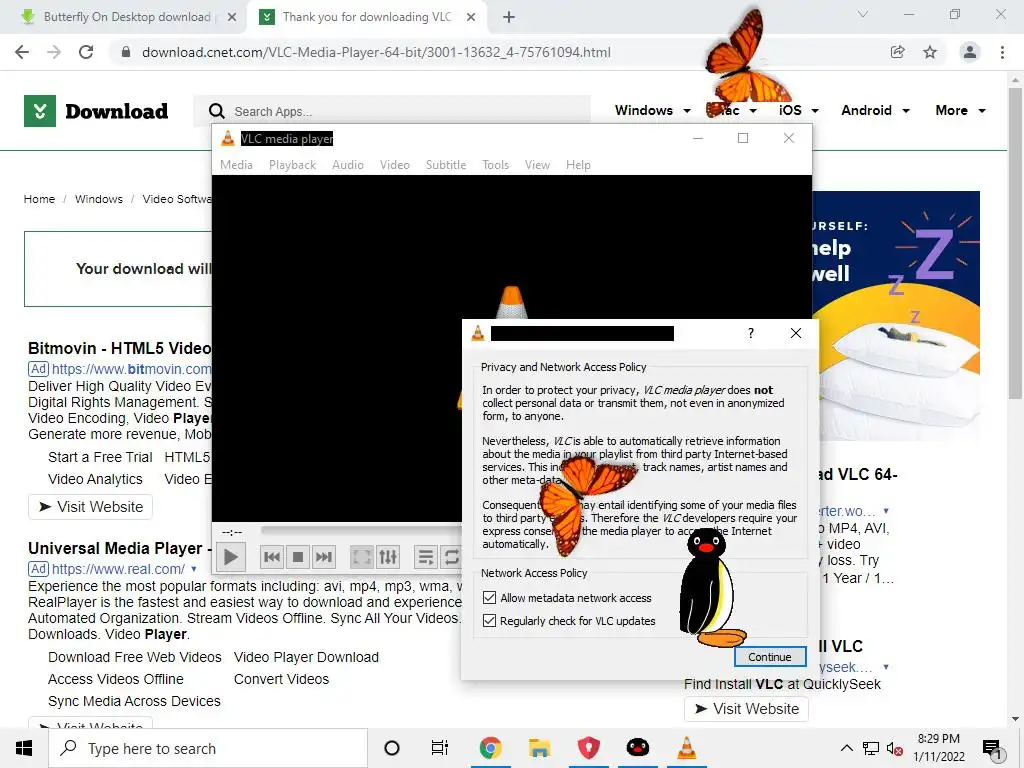Click the Continue button in privacy dialog
This screenshot has height=768, width=1024.
tap(770, 657)
